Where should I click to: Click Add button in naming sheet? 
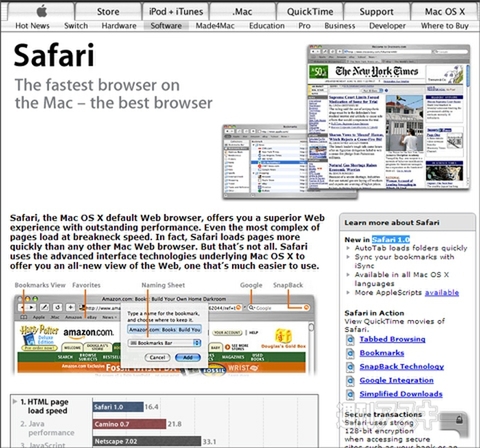[188, 357]
